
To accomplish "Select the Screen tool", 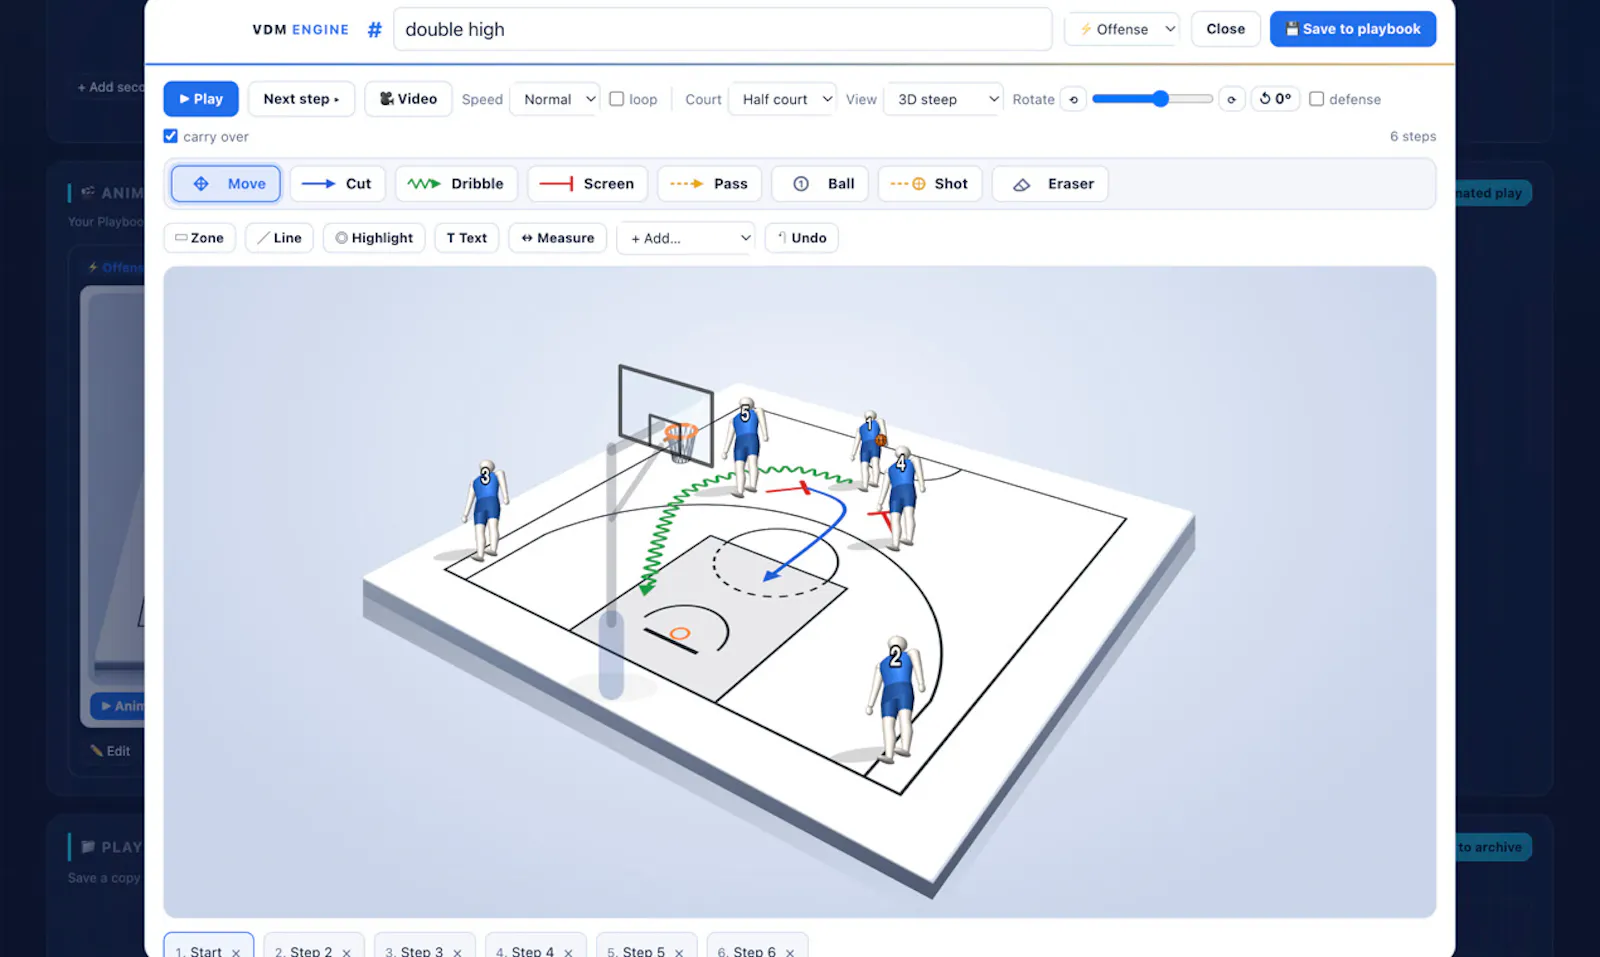I will tap(587, 184).
